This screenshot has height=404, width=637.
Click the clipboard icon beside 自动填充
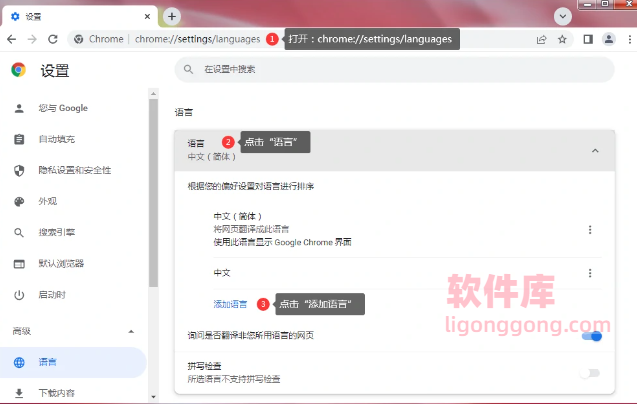point(19,139)
